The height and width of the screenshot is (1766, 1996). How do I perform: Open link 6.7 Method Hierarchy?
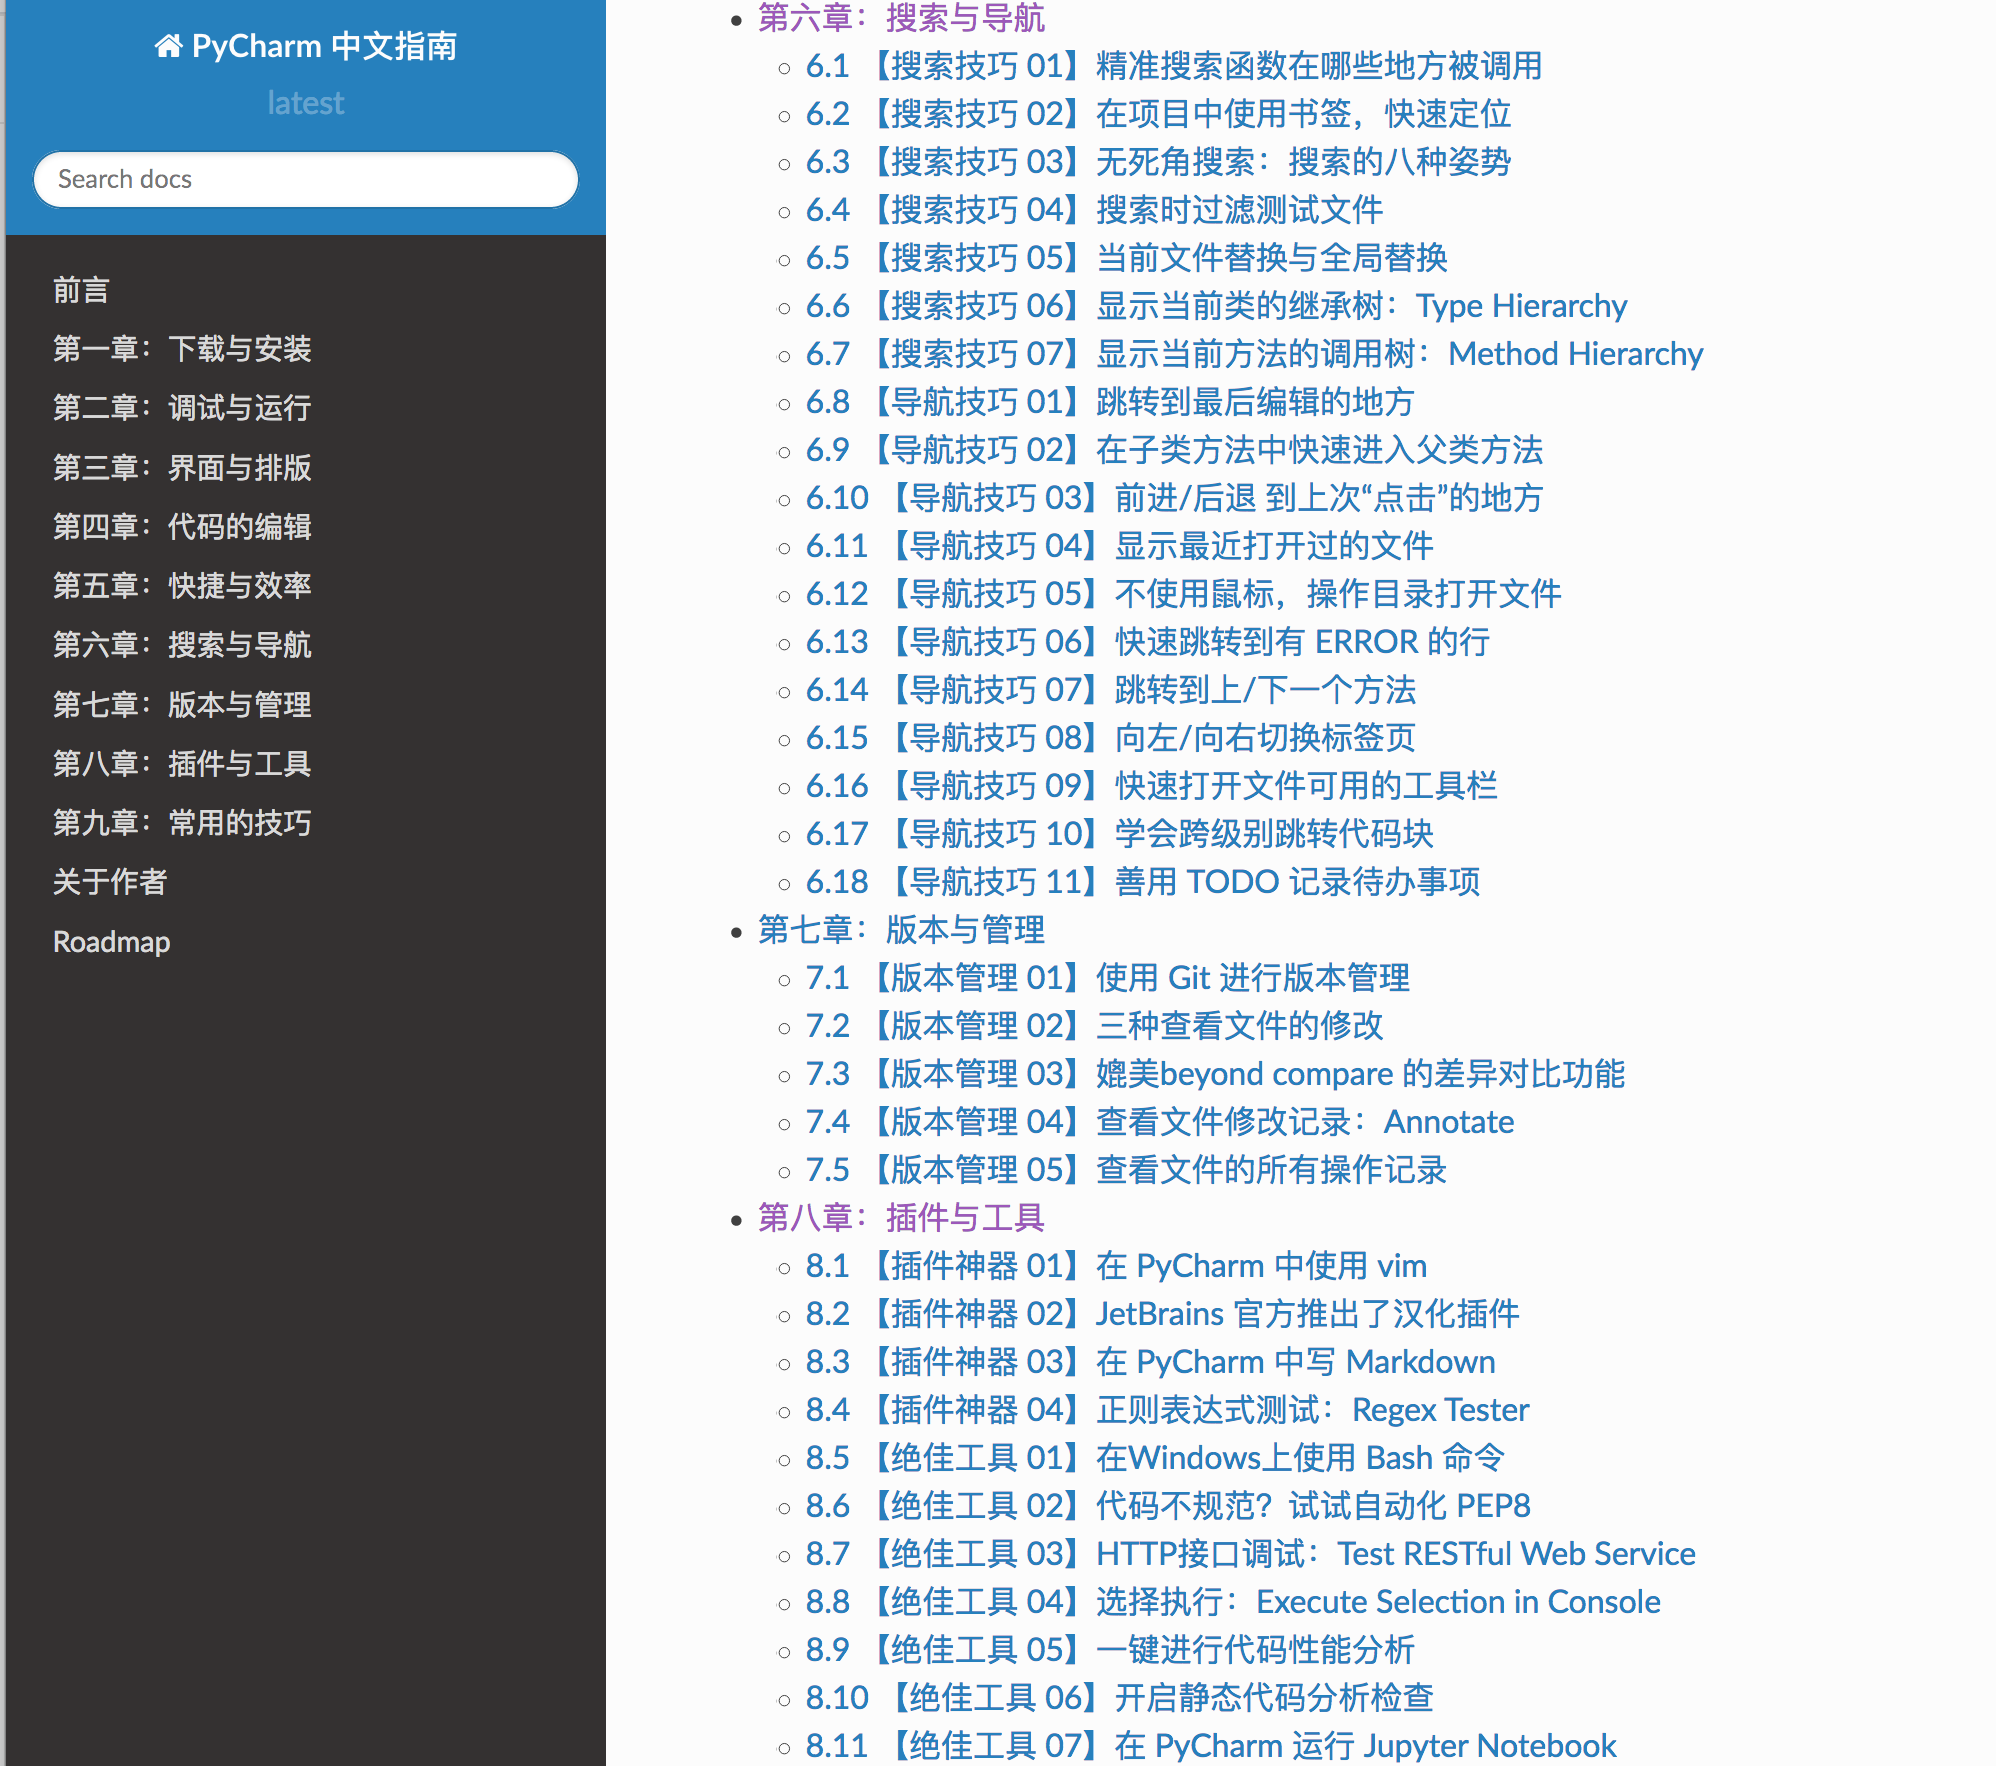1255,354
